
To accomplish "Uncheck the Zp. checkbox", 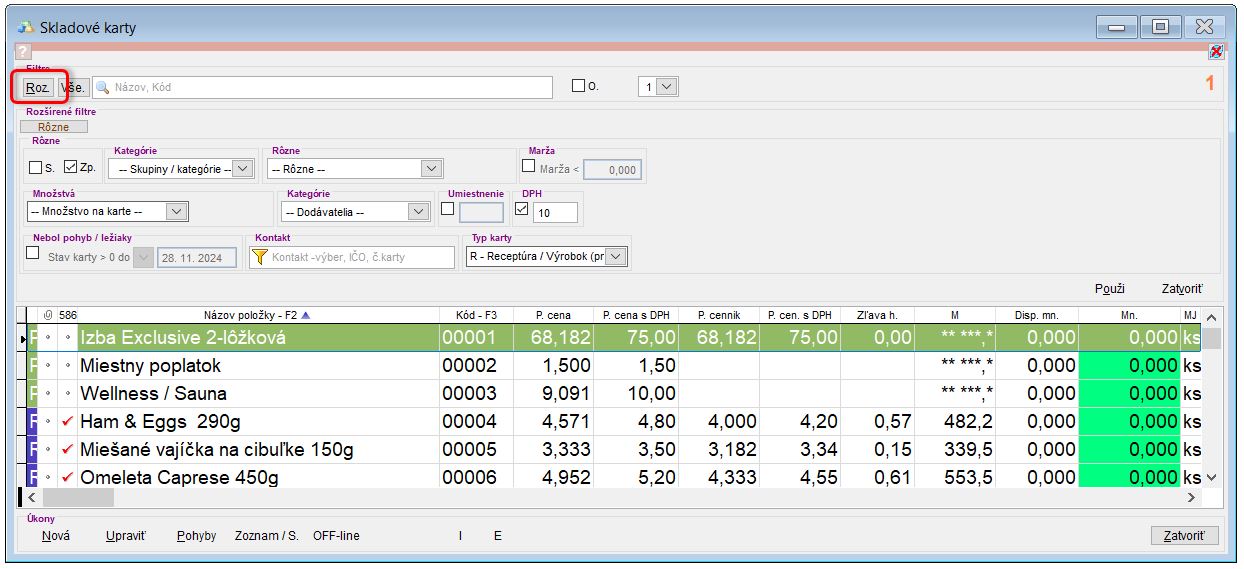I will coord(70,168).
